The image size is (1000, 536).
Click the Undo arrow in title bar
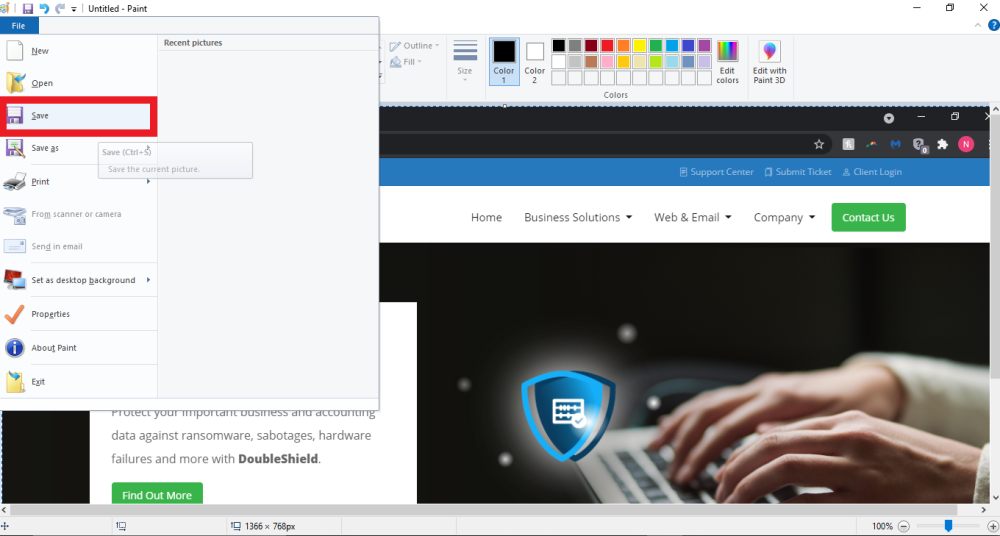[x=44, y=8]
